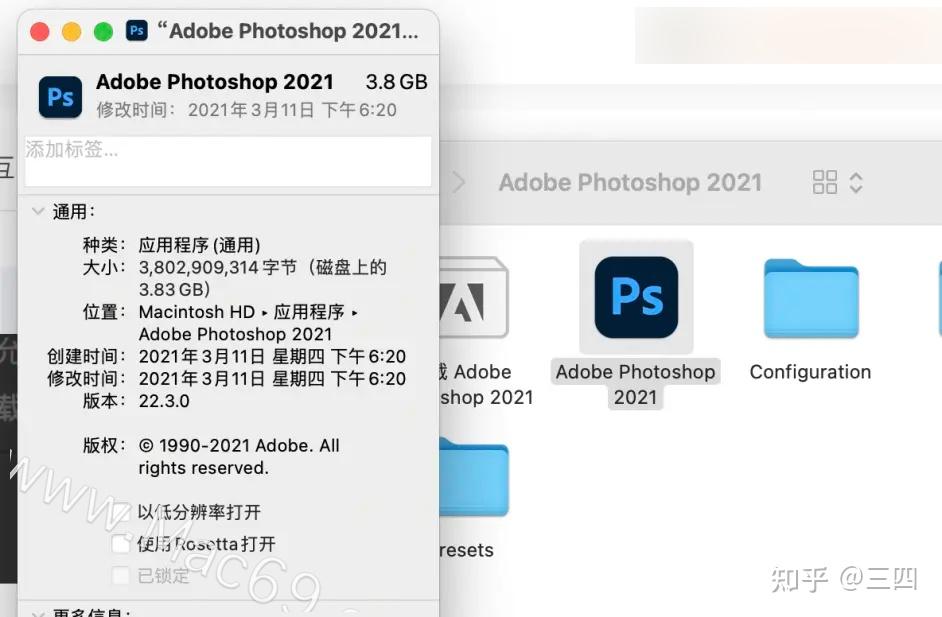The width and height of the screenshot is (942, 617).
Task: Click the 已锁定 checkbox
Action: click(121, 575)
